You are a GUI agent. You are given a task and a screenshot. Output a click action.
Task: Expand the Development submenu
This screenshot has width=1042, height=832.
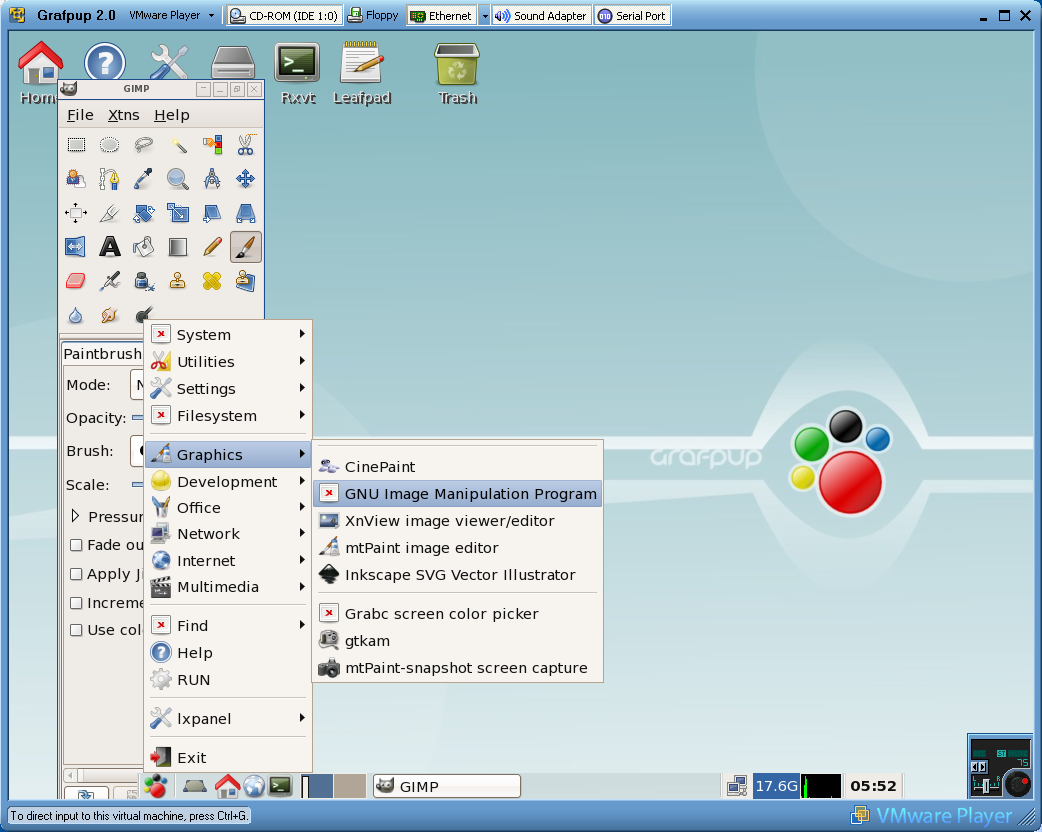coord(228,482)
